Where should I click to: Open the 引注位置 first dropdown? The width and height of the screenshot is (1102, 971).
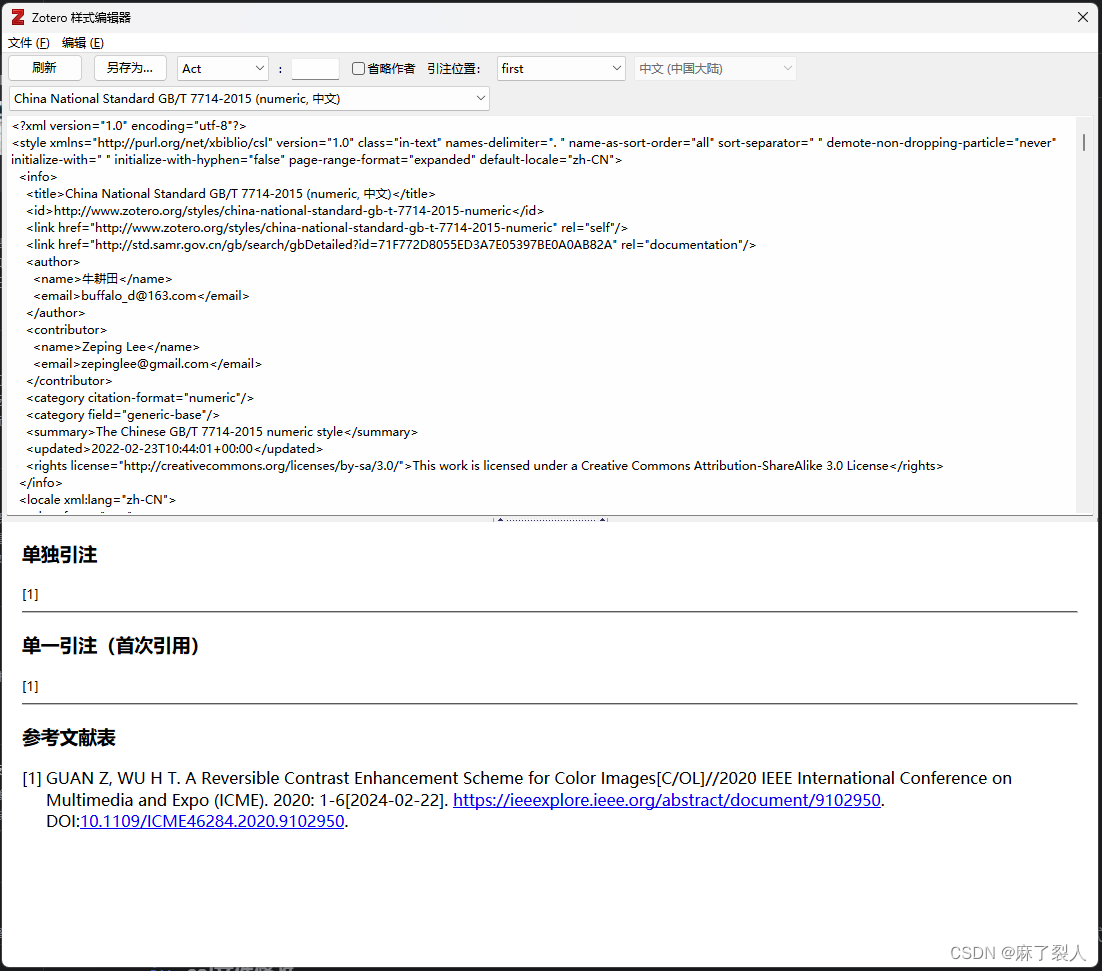pyautogui.click(x=561, y=69)
